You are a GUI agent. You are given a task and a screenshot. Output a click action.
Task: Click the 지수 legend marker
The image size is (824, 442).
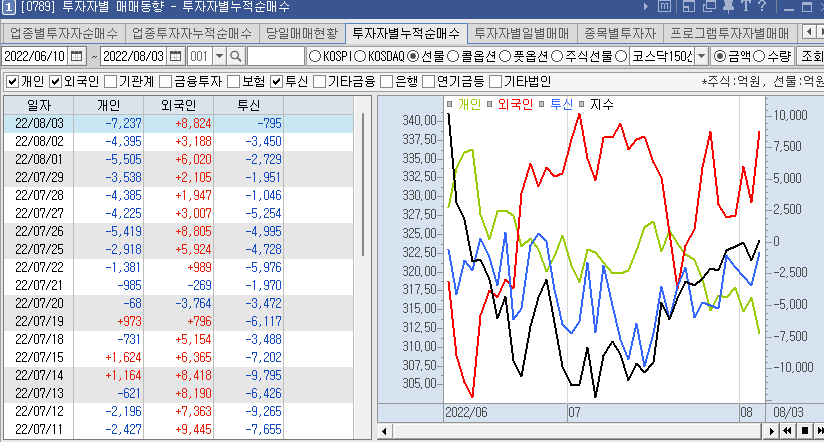582,104
